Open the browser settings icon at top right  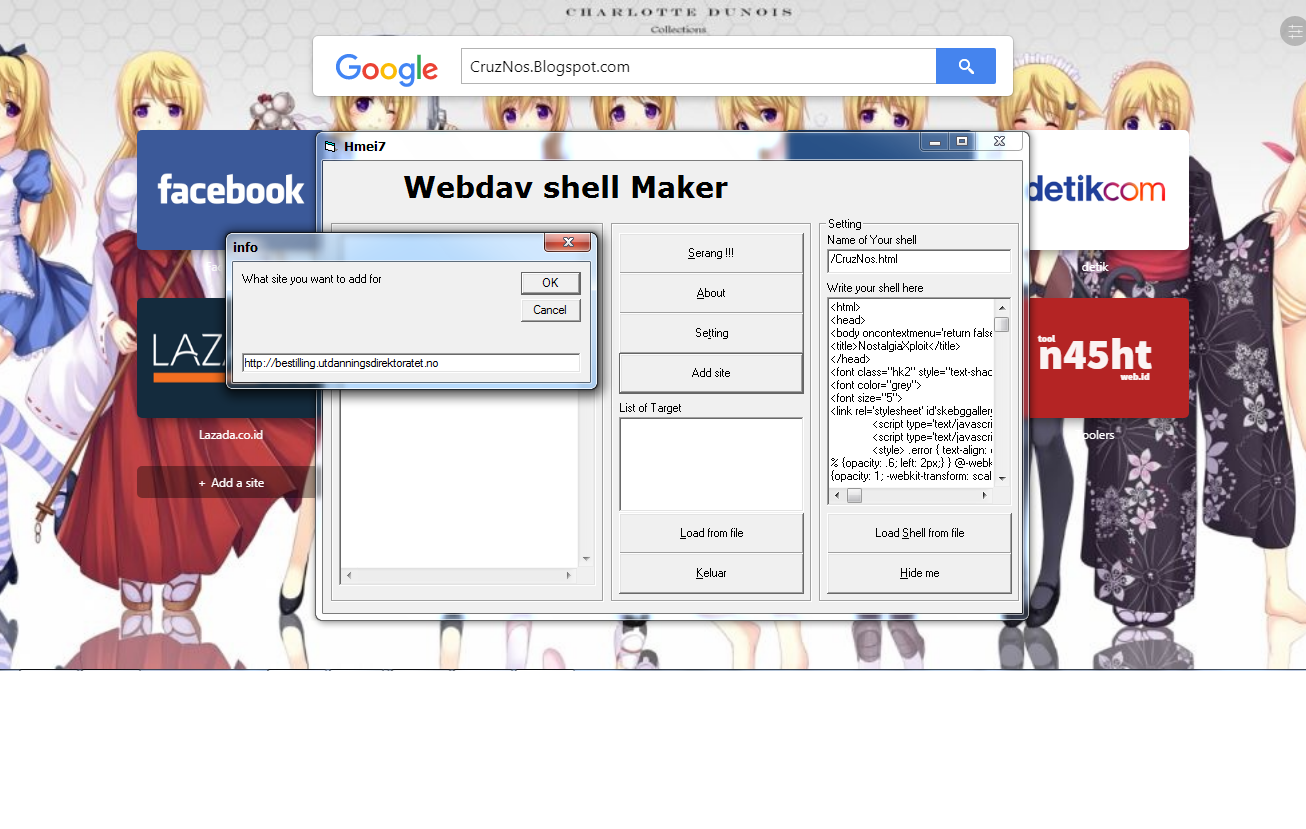pyautogui.click(x=1294, y=31)
